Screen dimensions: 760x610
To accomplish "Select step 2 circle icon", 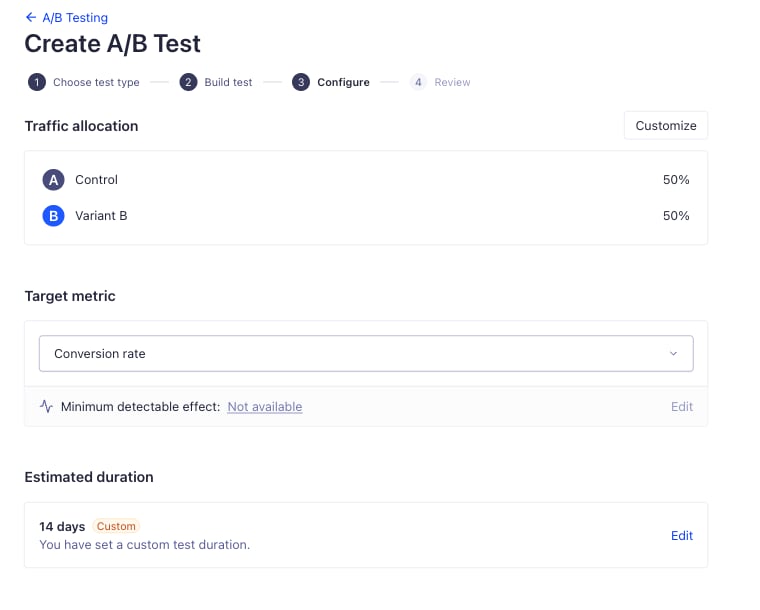I will click(x=188, y=82).
